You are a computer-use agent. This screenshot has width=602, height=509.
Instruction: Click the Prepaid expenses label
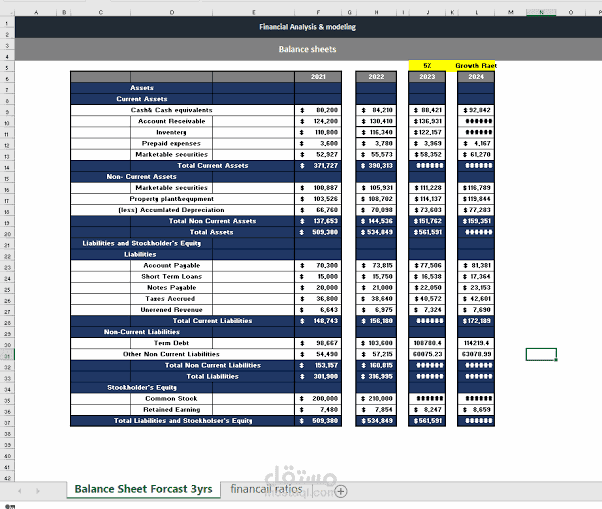coord(171,144)
